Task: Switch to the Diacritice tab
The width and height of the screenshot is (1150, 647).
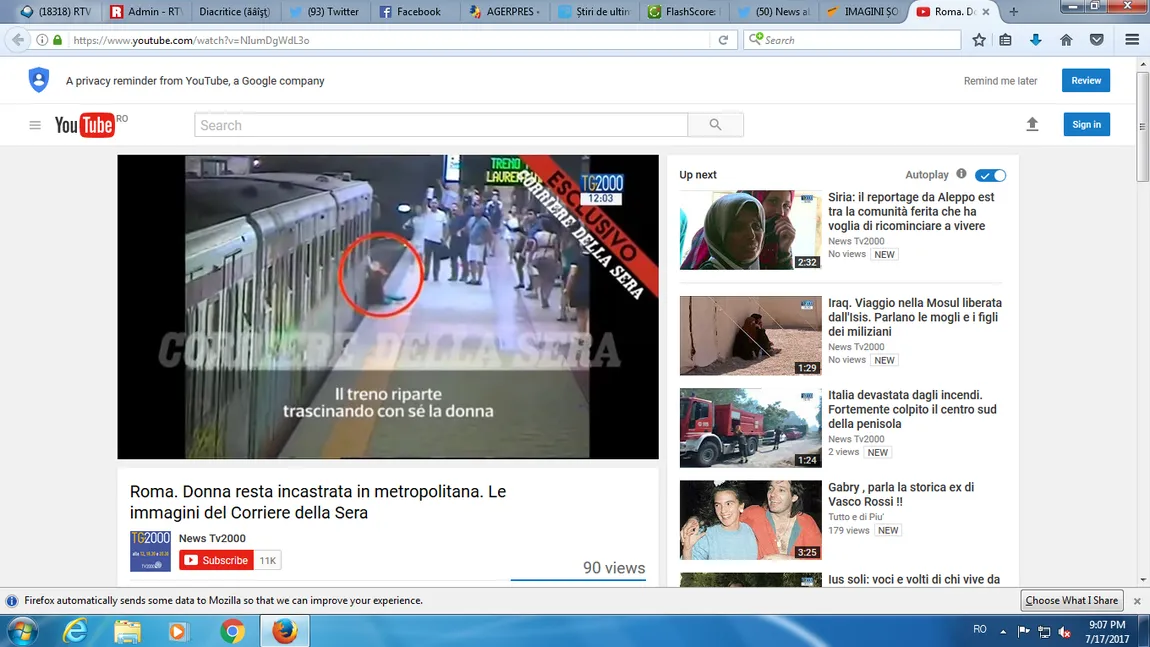Action: 234,12
